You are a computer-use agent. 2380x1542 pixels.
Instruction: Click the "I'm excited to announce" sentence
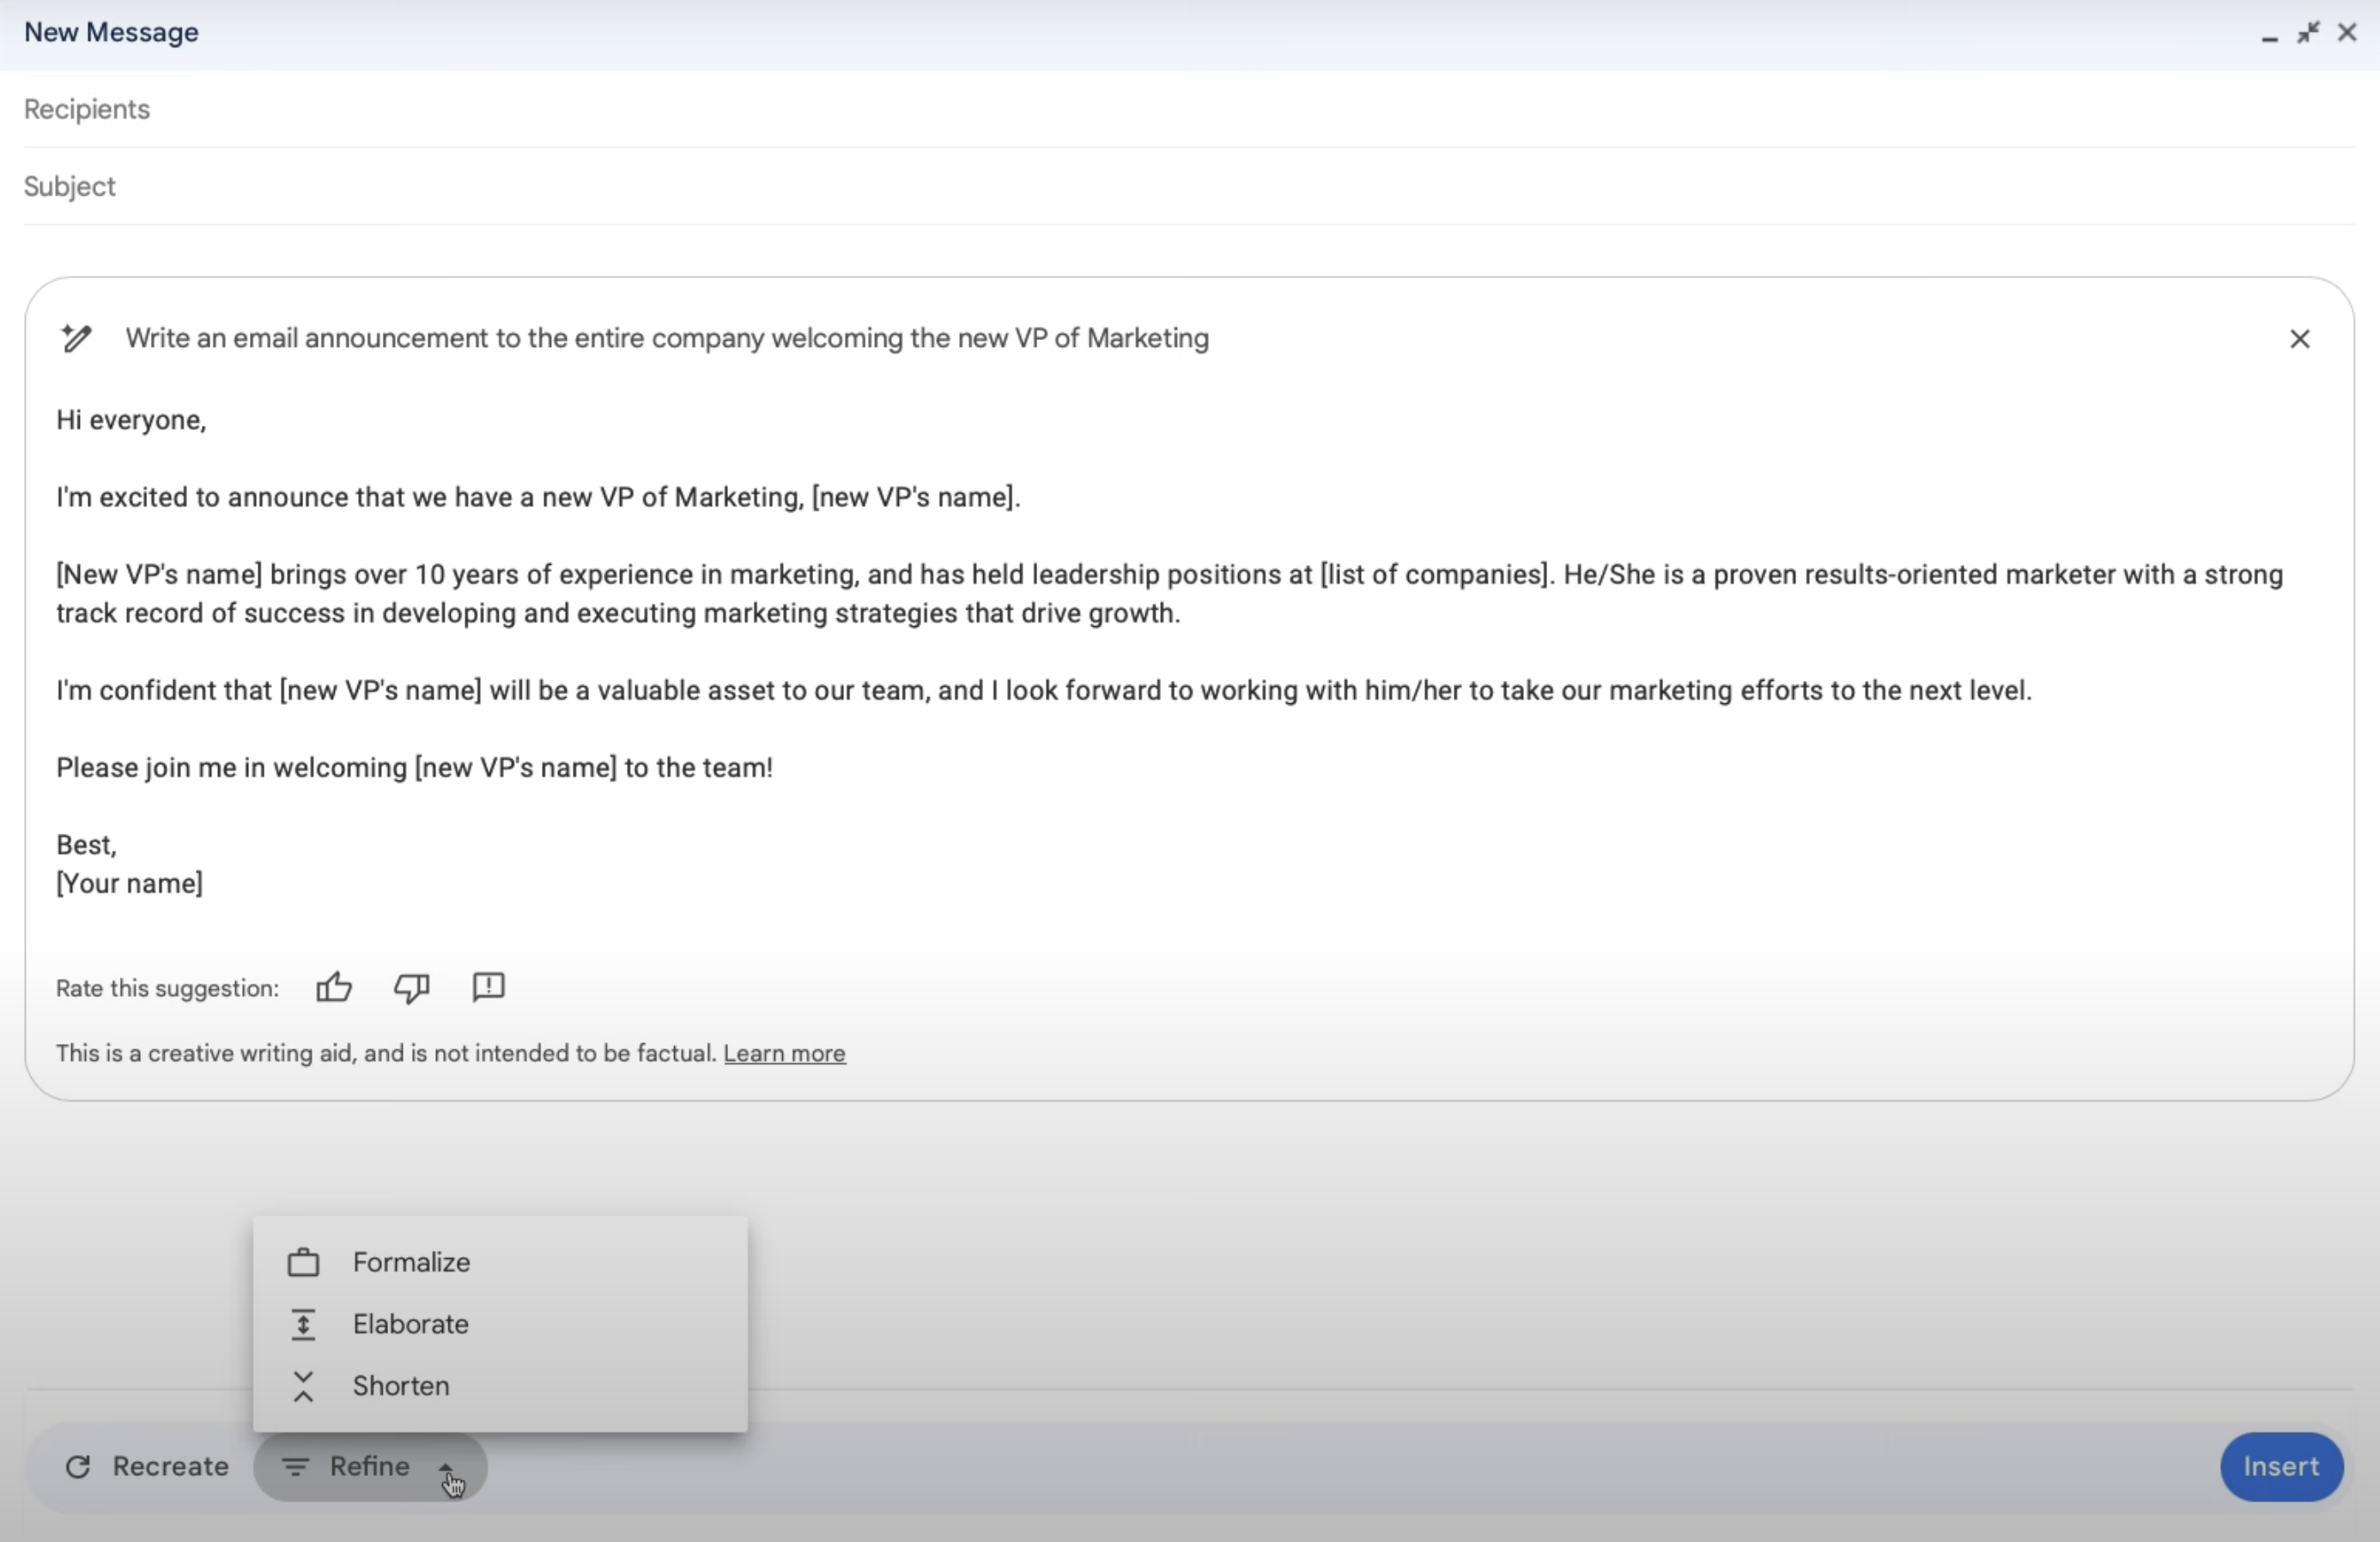tap(538, 497)
